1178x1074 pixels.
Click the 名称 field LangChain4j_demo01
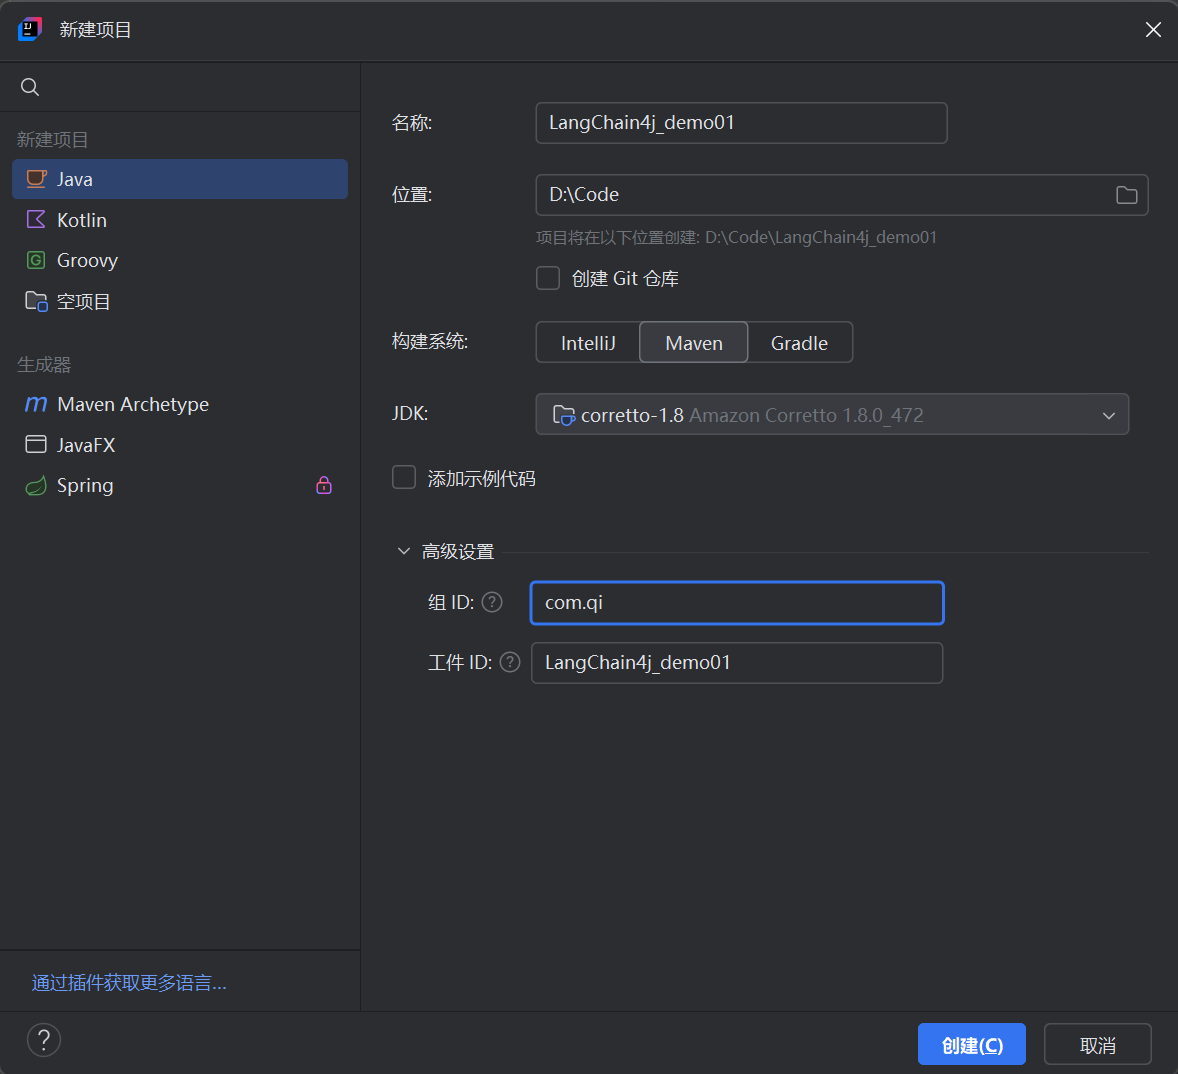coord(742,123)
